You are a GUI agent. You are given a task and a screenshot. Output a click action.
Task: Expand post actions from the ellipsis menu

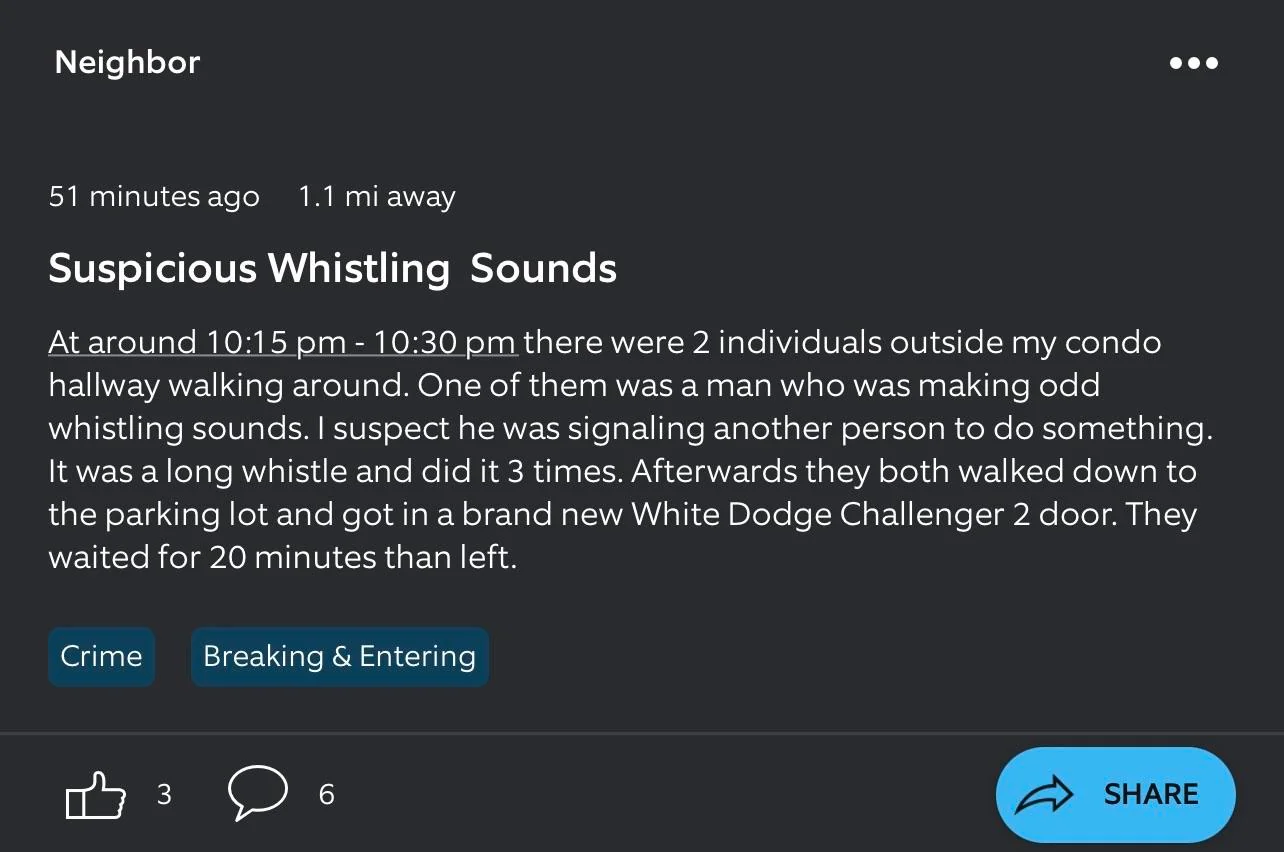pyautogui.click(x=1194, y=63)
